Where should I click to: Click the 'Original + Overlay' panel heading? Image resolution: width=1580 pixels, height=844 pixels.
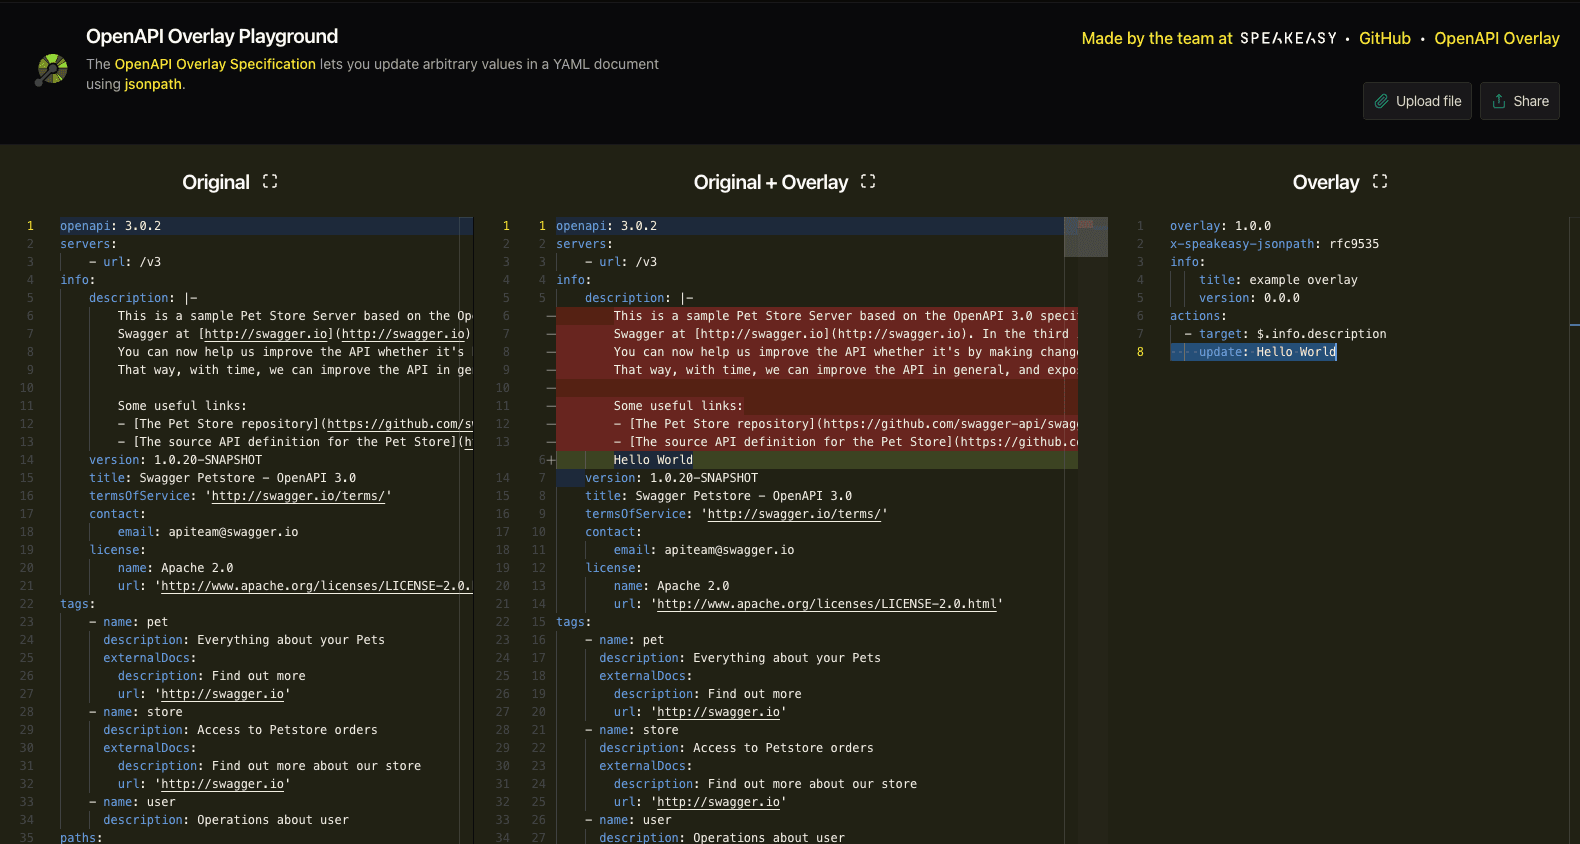click(771, 182)
